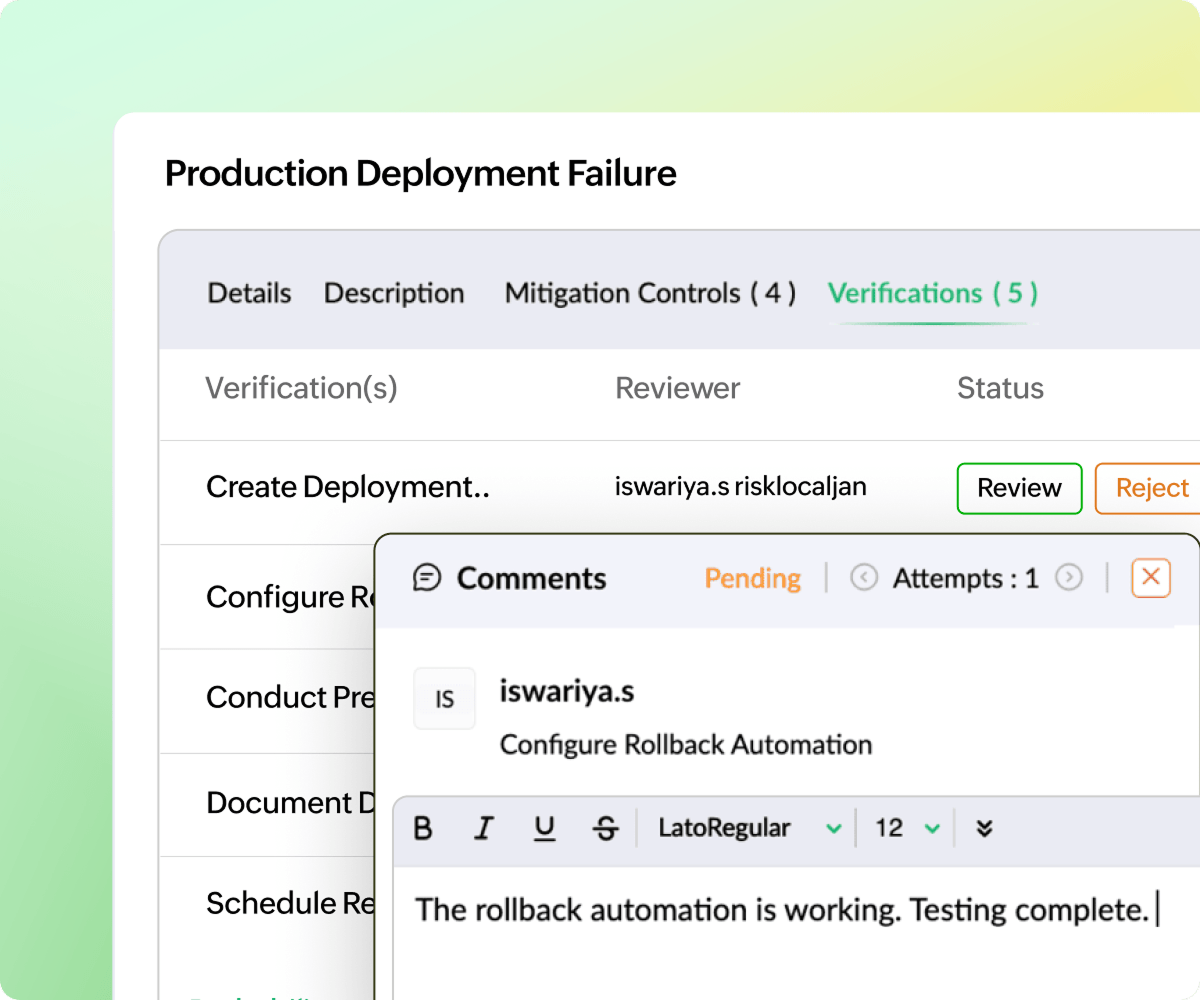Close the Comments popup
Image resolution: width=1200 pixels, height=1000 pixels.
[1151, 578]
